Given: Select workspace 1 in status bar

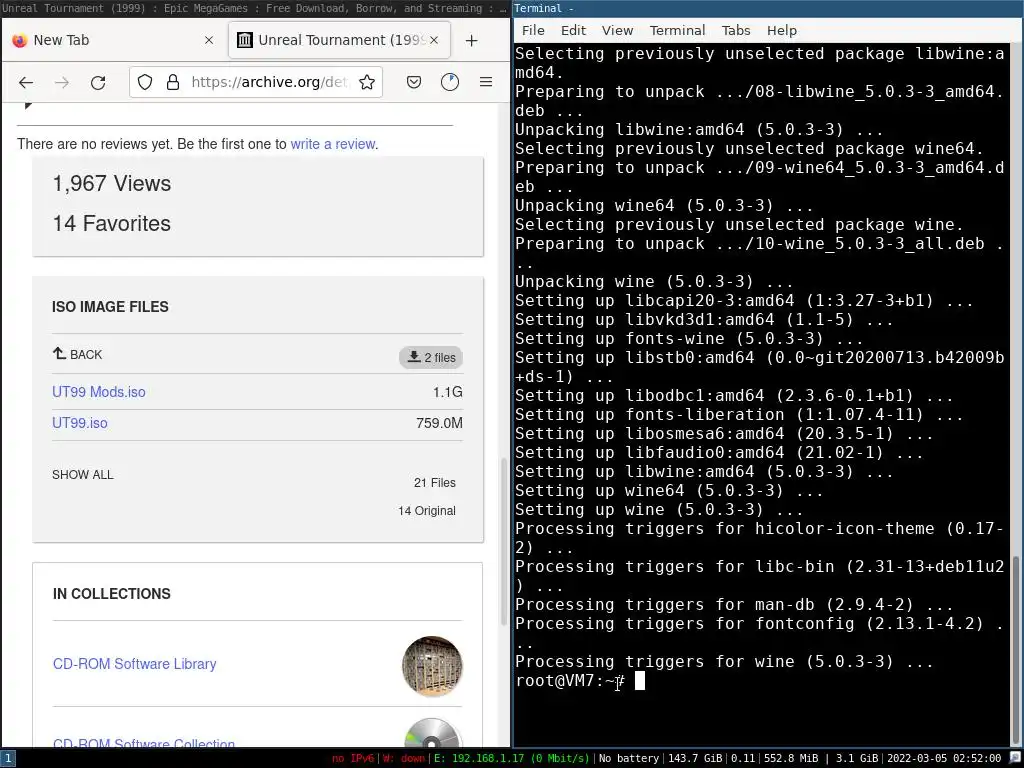Looking at the screenshot, I should point(7,758).
